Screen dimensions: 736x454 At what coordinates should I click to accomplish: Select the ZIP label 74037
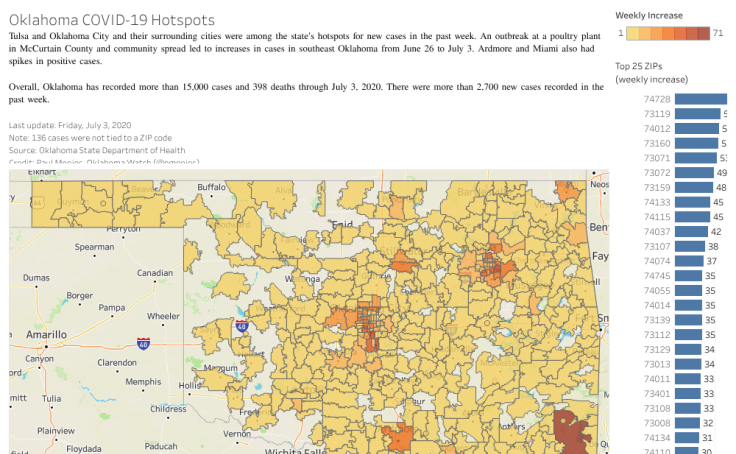[657, 231]
